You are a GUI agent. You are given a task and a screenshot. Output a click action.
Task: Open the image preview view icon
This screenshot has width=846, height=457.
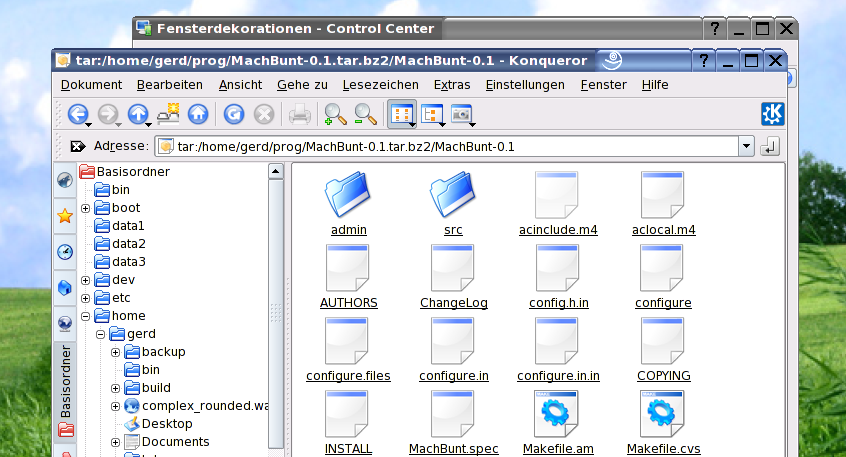pyautogui.click(x=462, y=114)
